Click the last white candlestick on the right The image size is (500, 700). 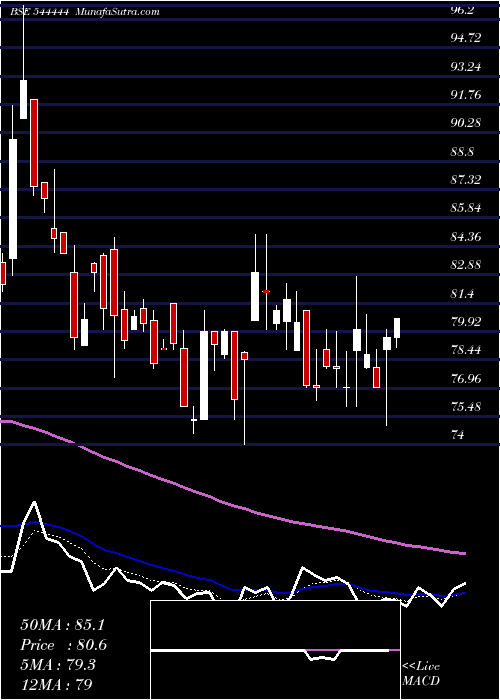coord(397,328)
